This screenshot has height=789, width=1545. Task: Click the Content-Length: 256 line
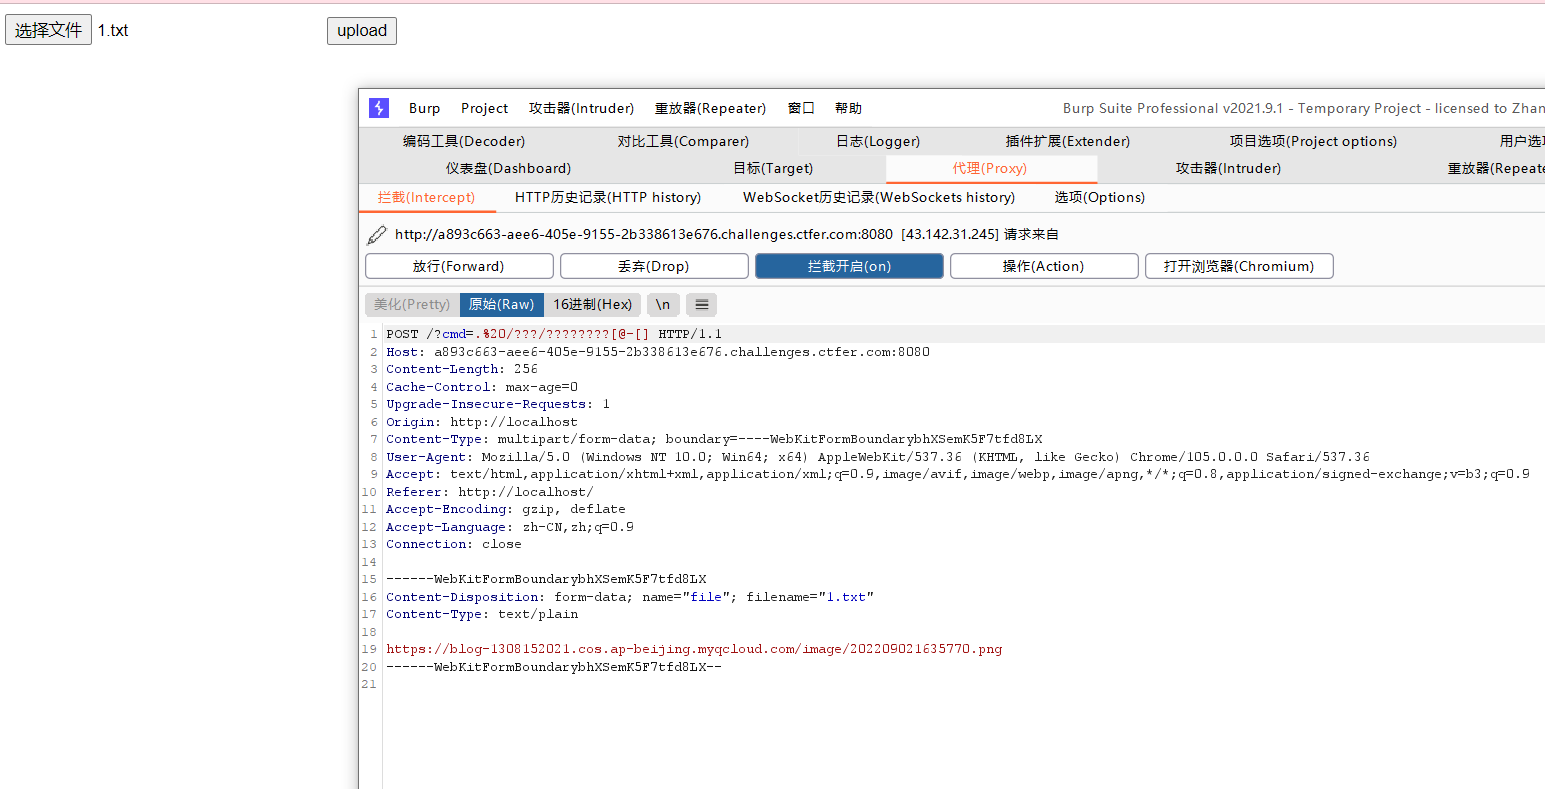[x=462, y=369]
